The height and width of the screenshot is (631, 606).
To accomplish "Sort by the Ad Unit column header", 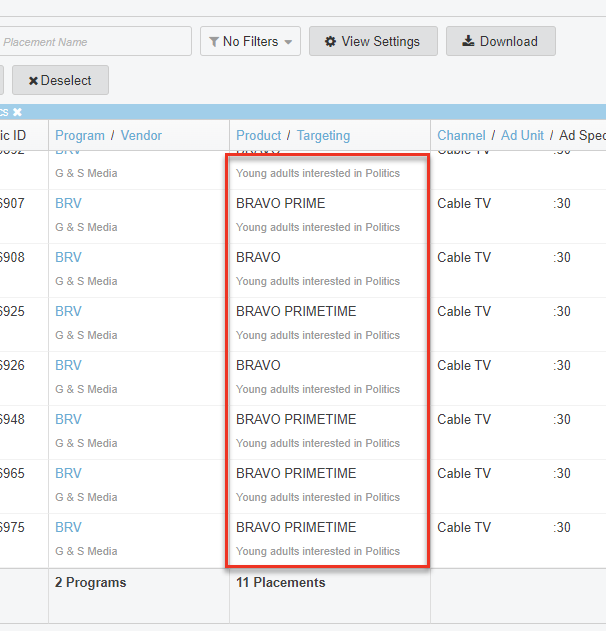I will pyautogui.click(x=523, y=136).
